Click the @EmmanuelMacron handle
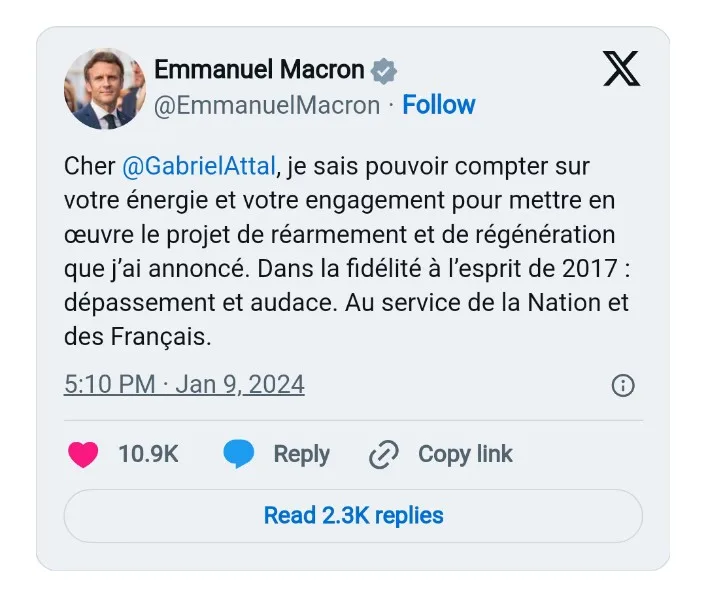This screenshot has width=706, height=598. click(x=267, y=105)
